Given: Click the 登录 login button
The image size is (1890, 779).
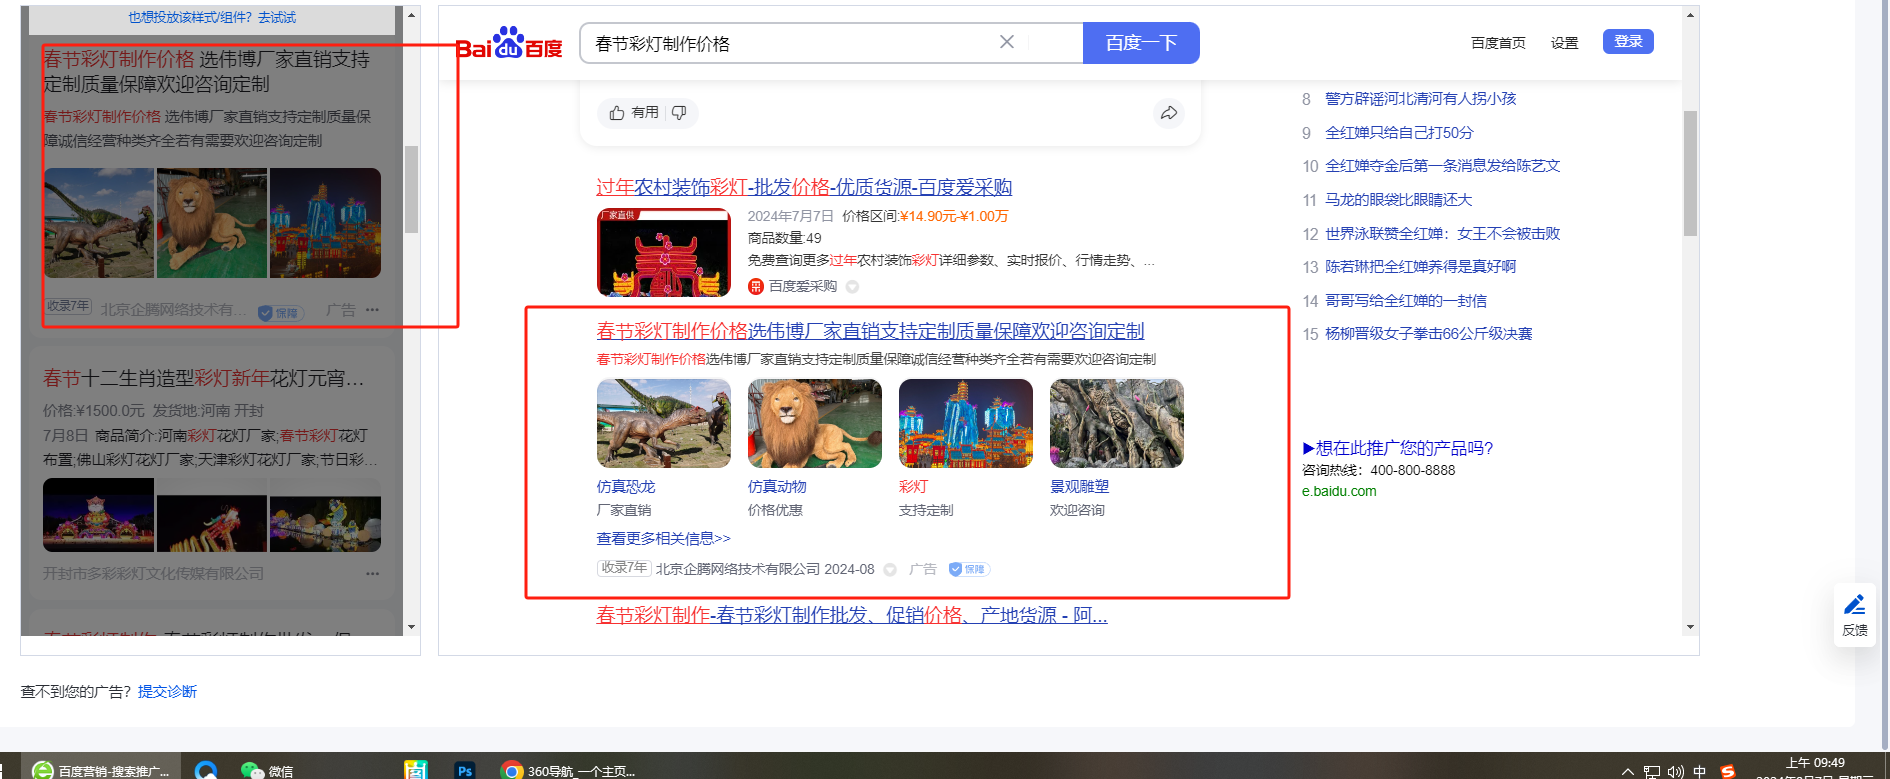Looking at the screenshot, I should pos(1628,41).
